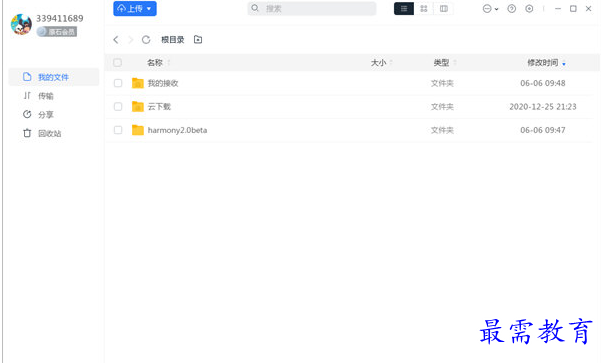The width and height of the screenshot is (601, 363).
Task: Check the box for 云下载 folder
Action: click(118, 107)
